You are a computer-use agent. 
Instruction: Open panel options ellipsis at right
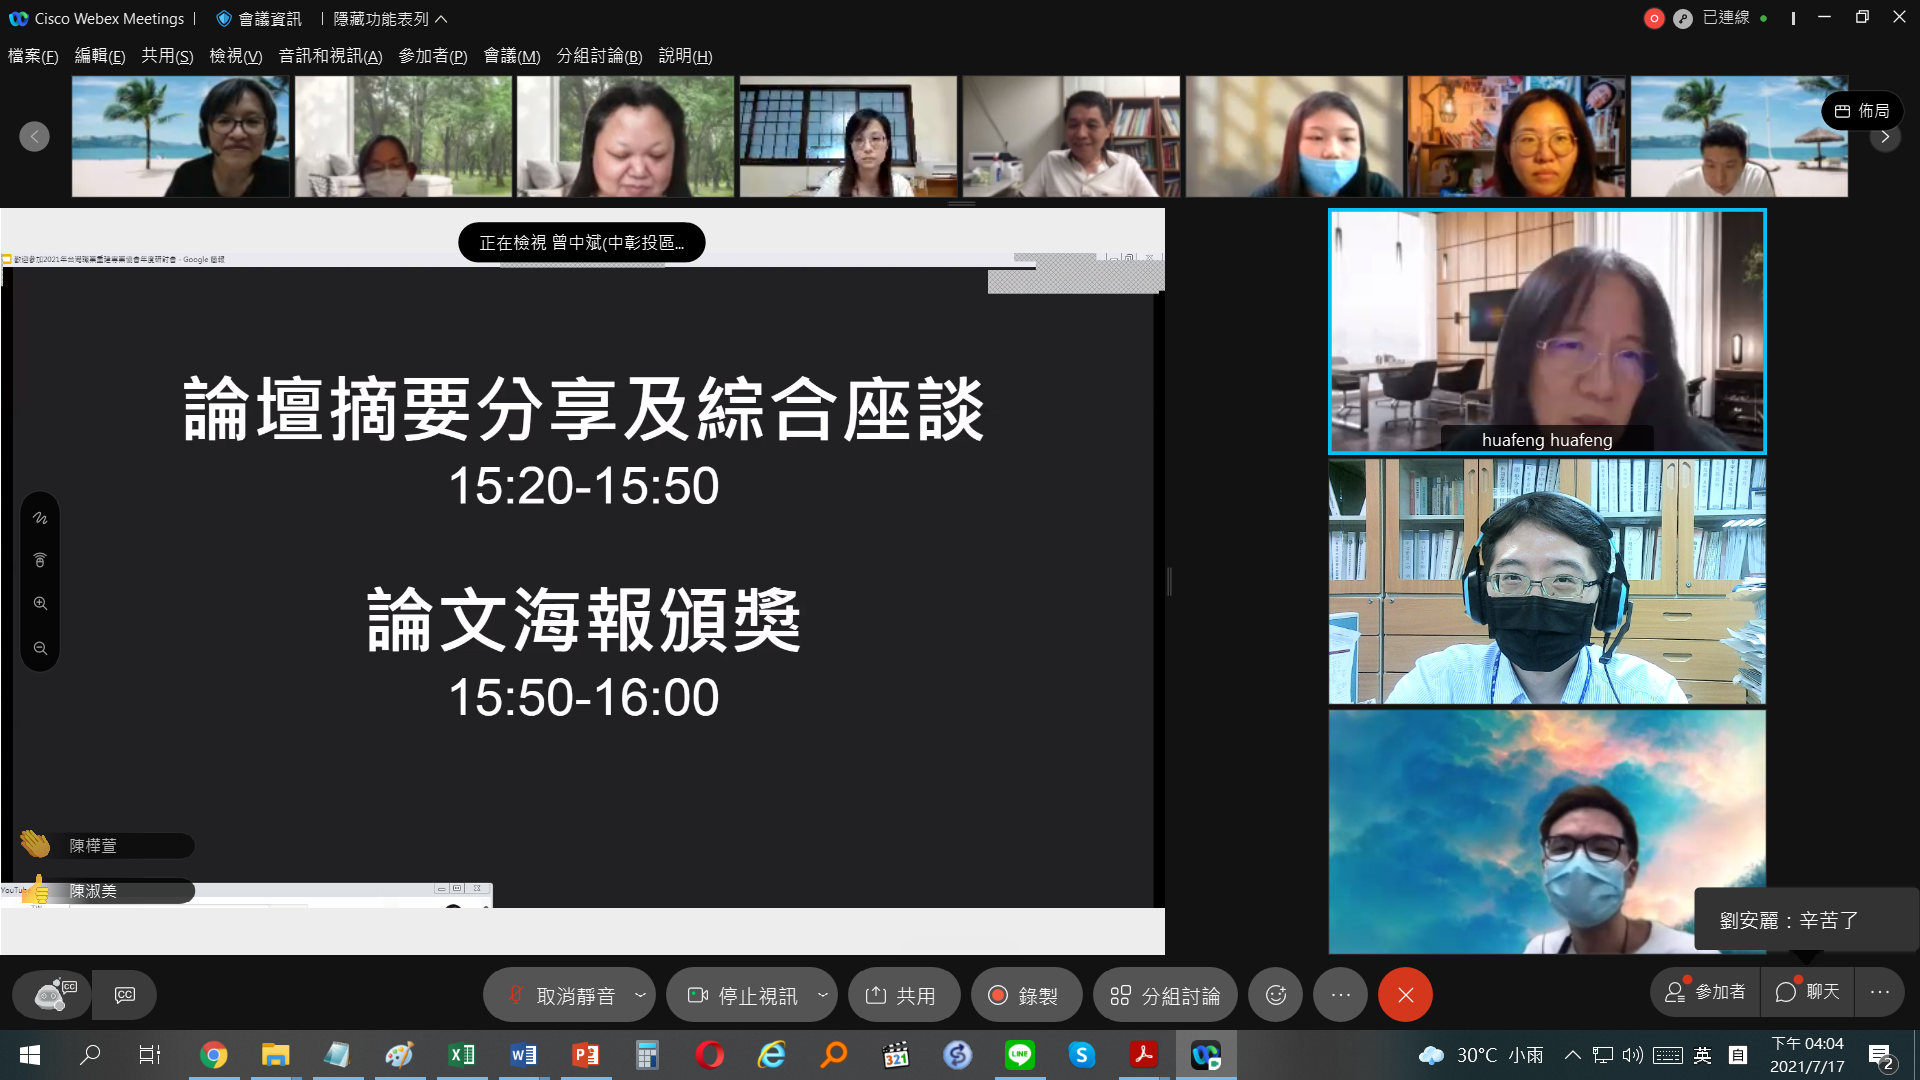(1880, 992)
